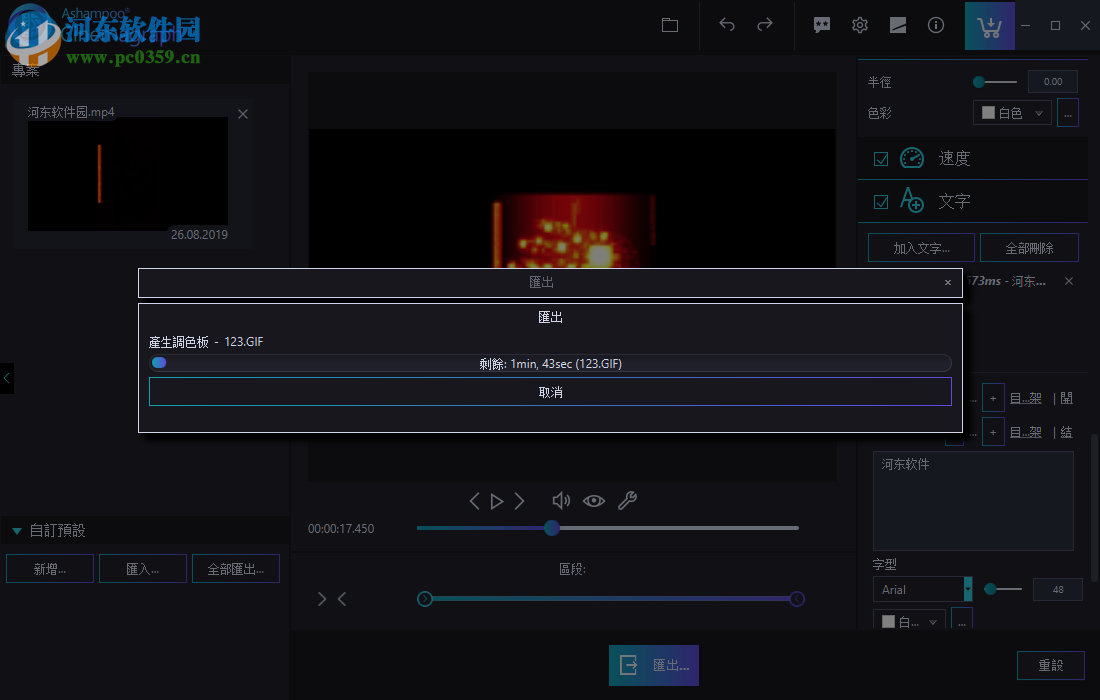Adjust the 半徑 radius slider
The height and width of the screenshot is (700, 1100).
click(x=994, y=82)
